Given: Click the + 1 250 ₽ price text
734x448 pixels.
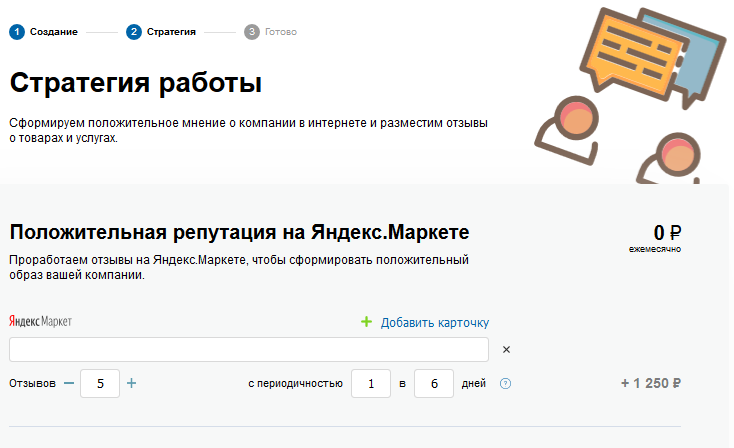Looking at the screenshot, I should [x=651, y=383].
